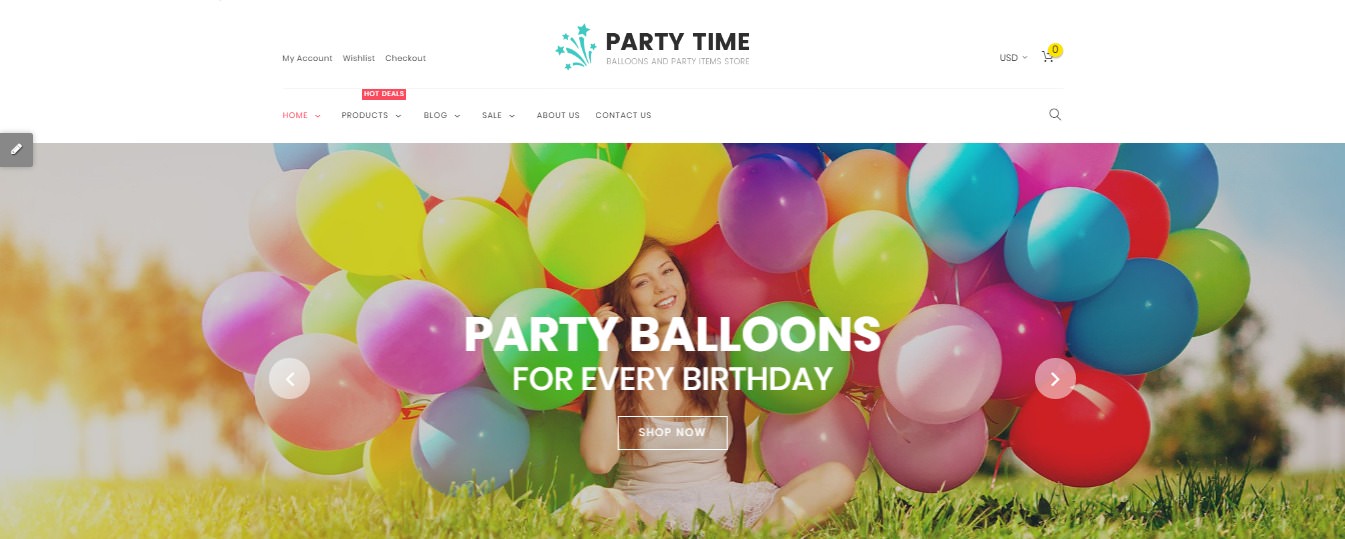The image size is (1345, 539).
Task: Click the cart item count badge
Action: (1055, 49)
